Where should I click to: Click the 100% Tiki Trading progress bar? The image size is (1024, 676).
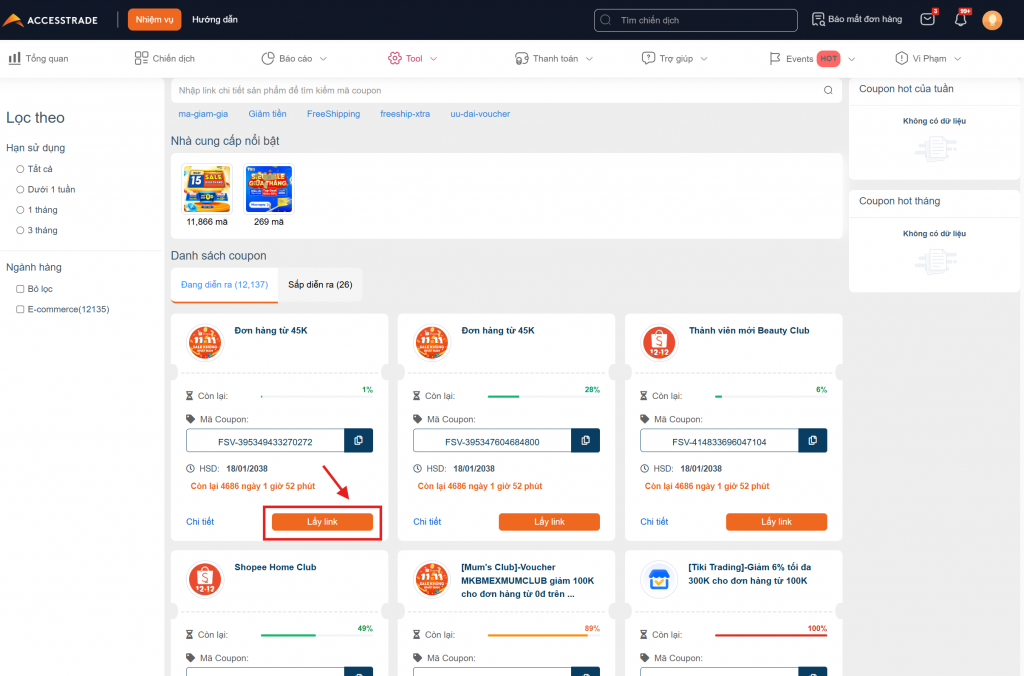pyautogui.click(x=771, y=635)
